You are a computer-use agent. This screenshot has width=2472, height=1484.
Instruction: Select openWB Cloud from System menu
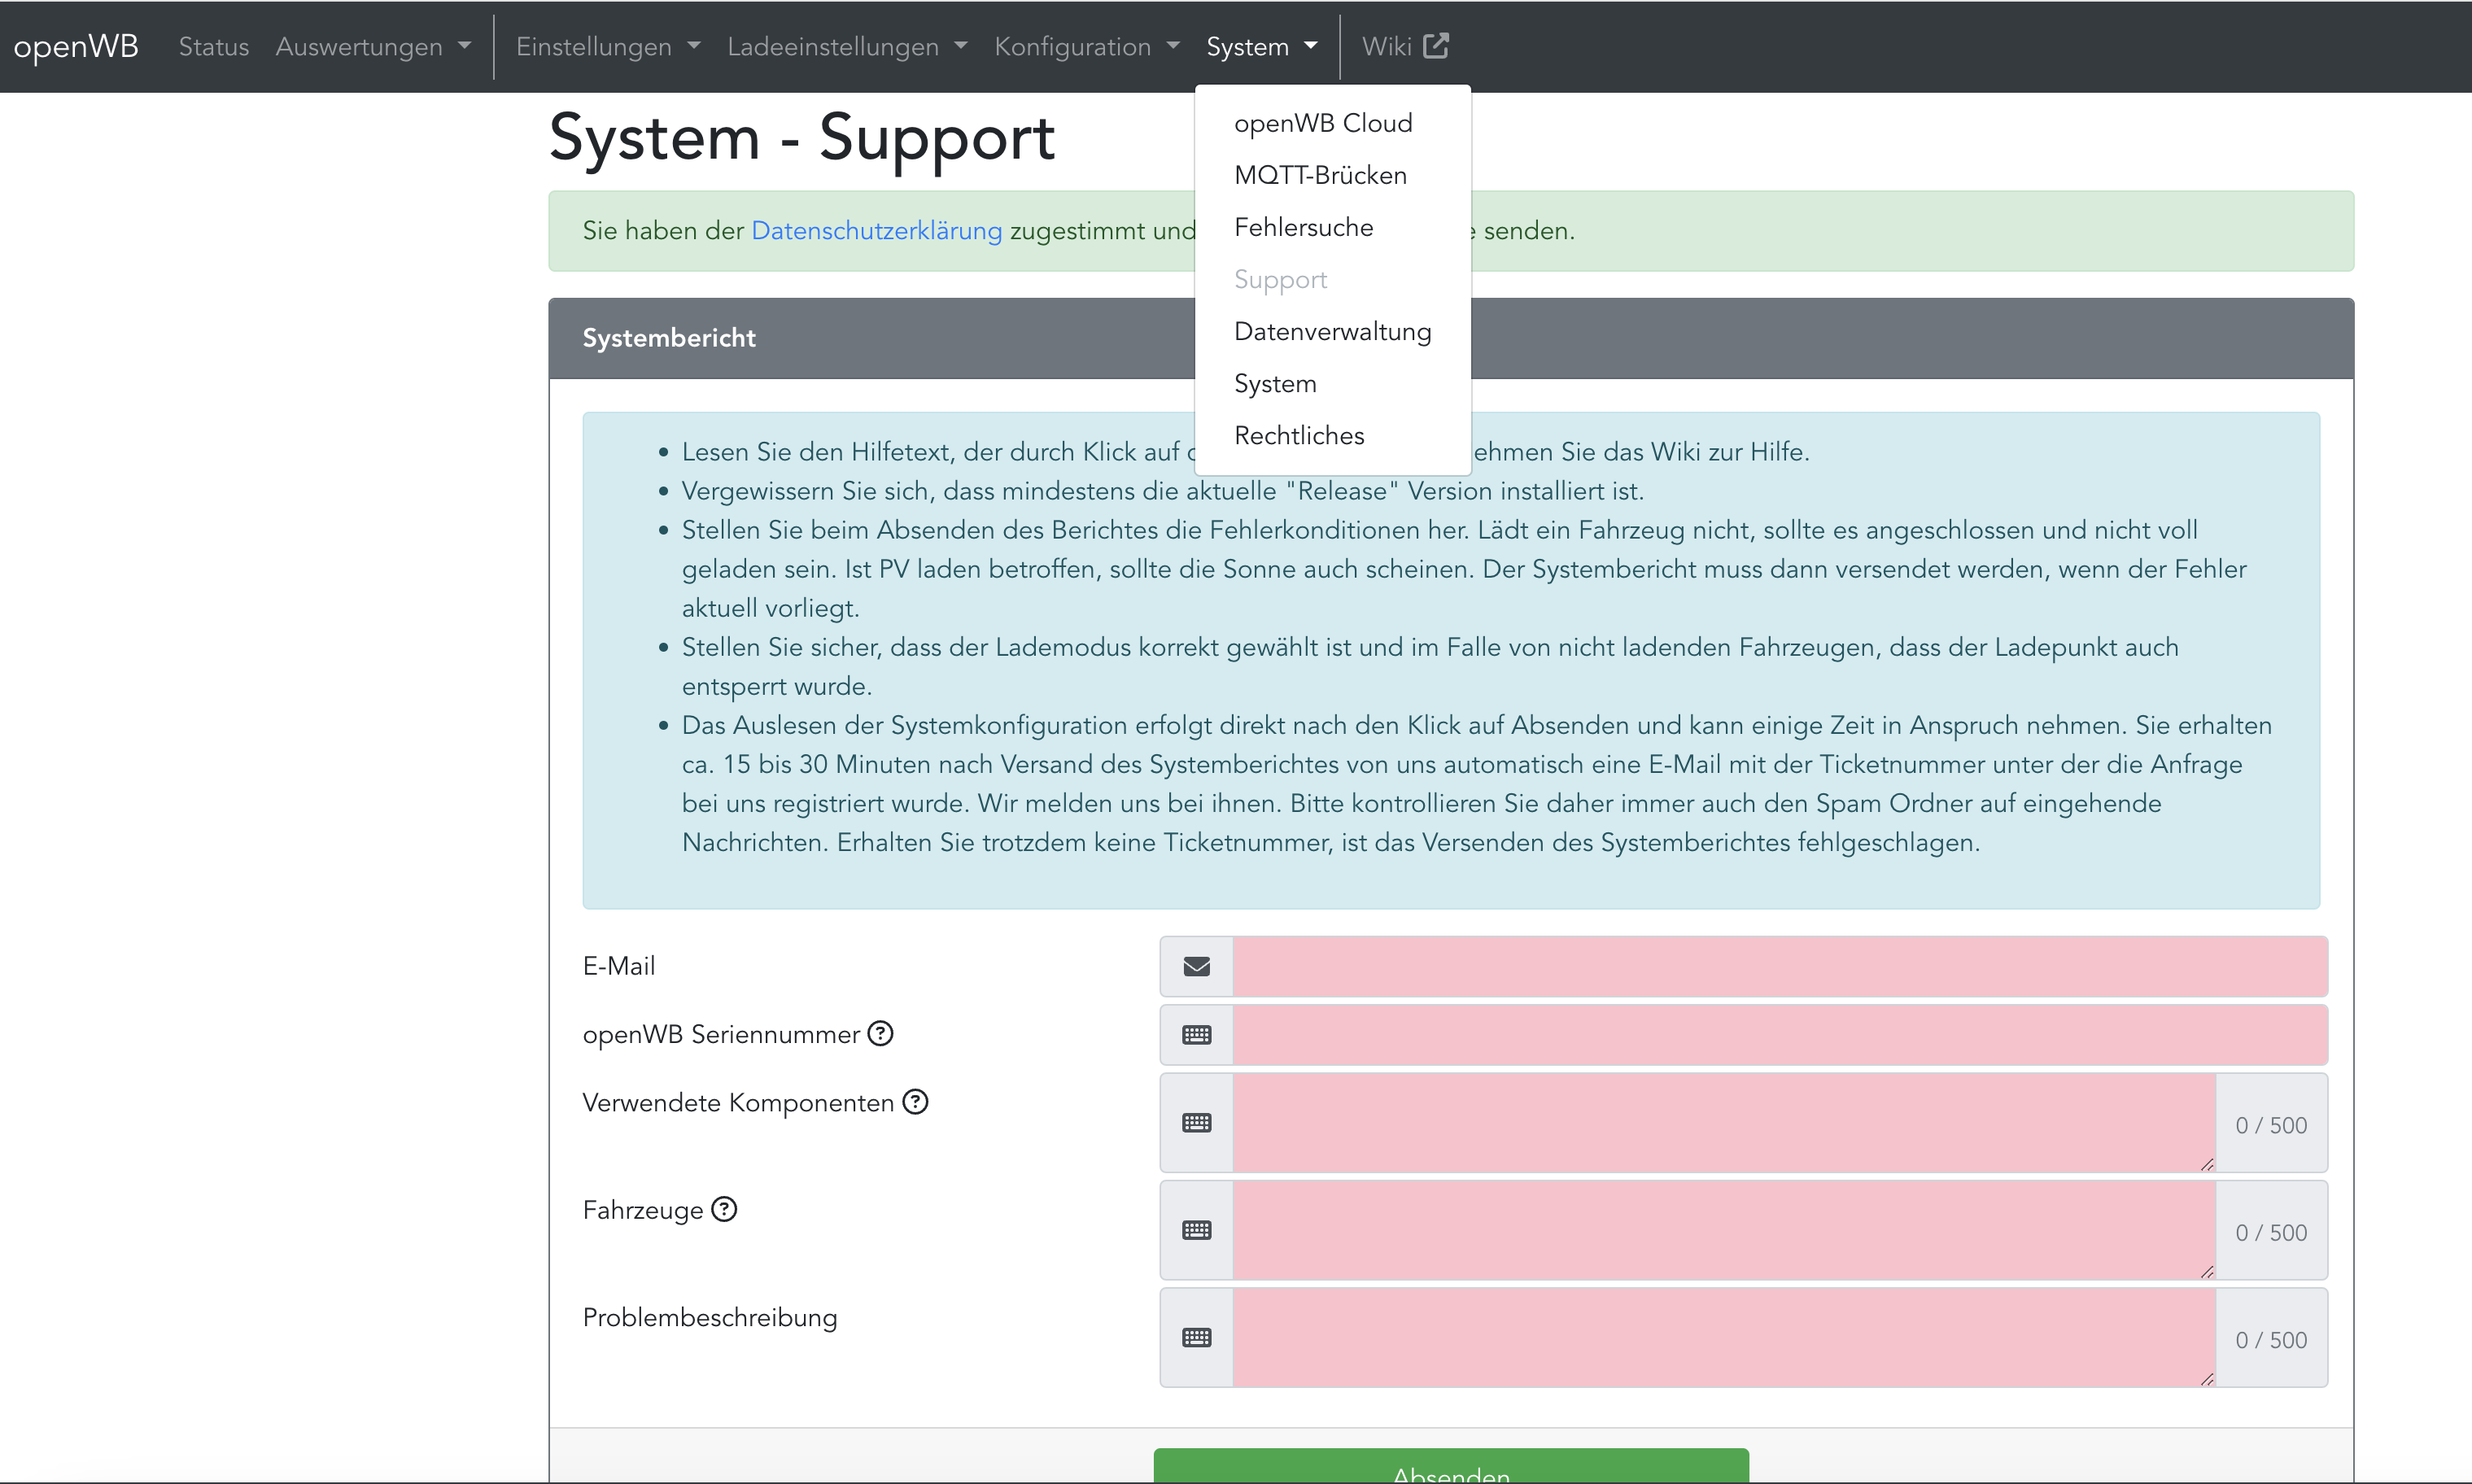pos(1322,123)
